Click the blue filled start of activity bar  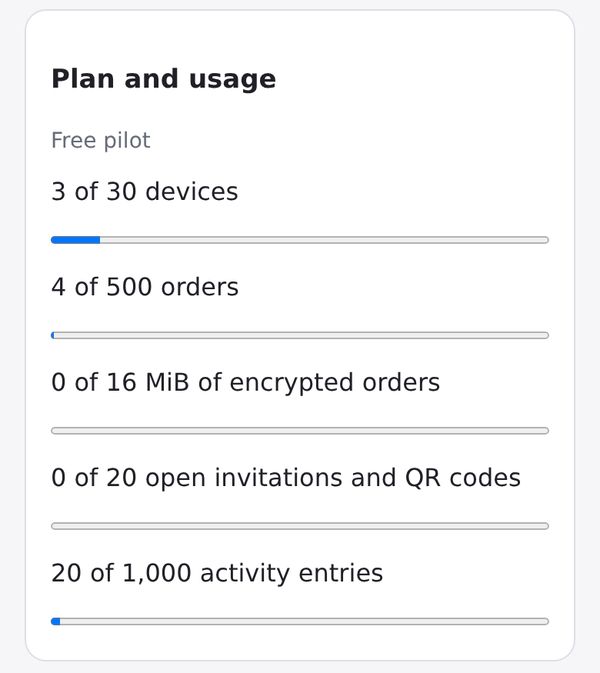(56, 621)
